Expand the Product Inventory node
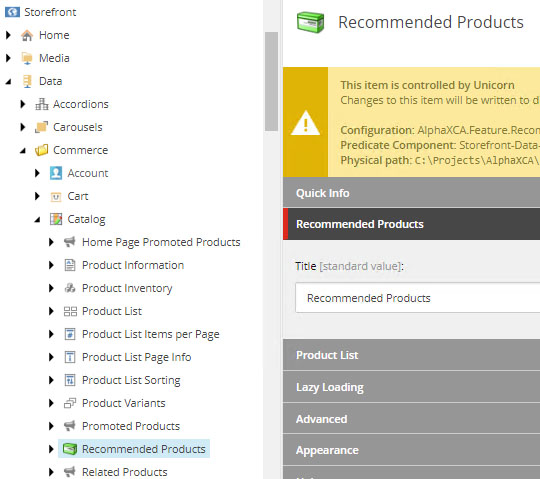540x479 pixels. 51,288
